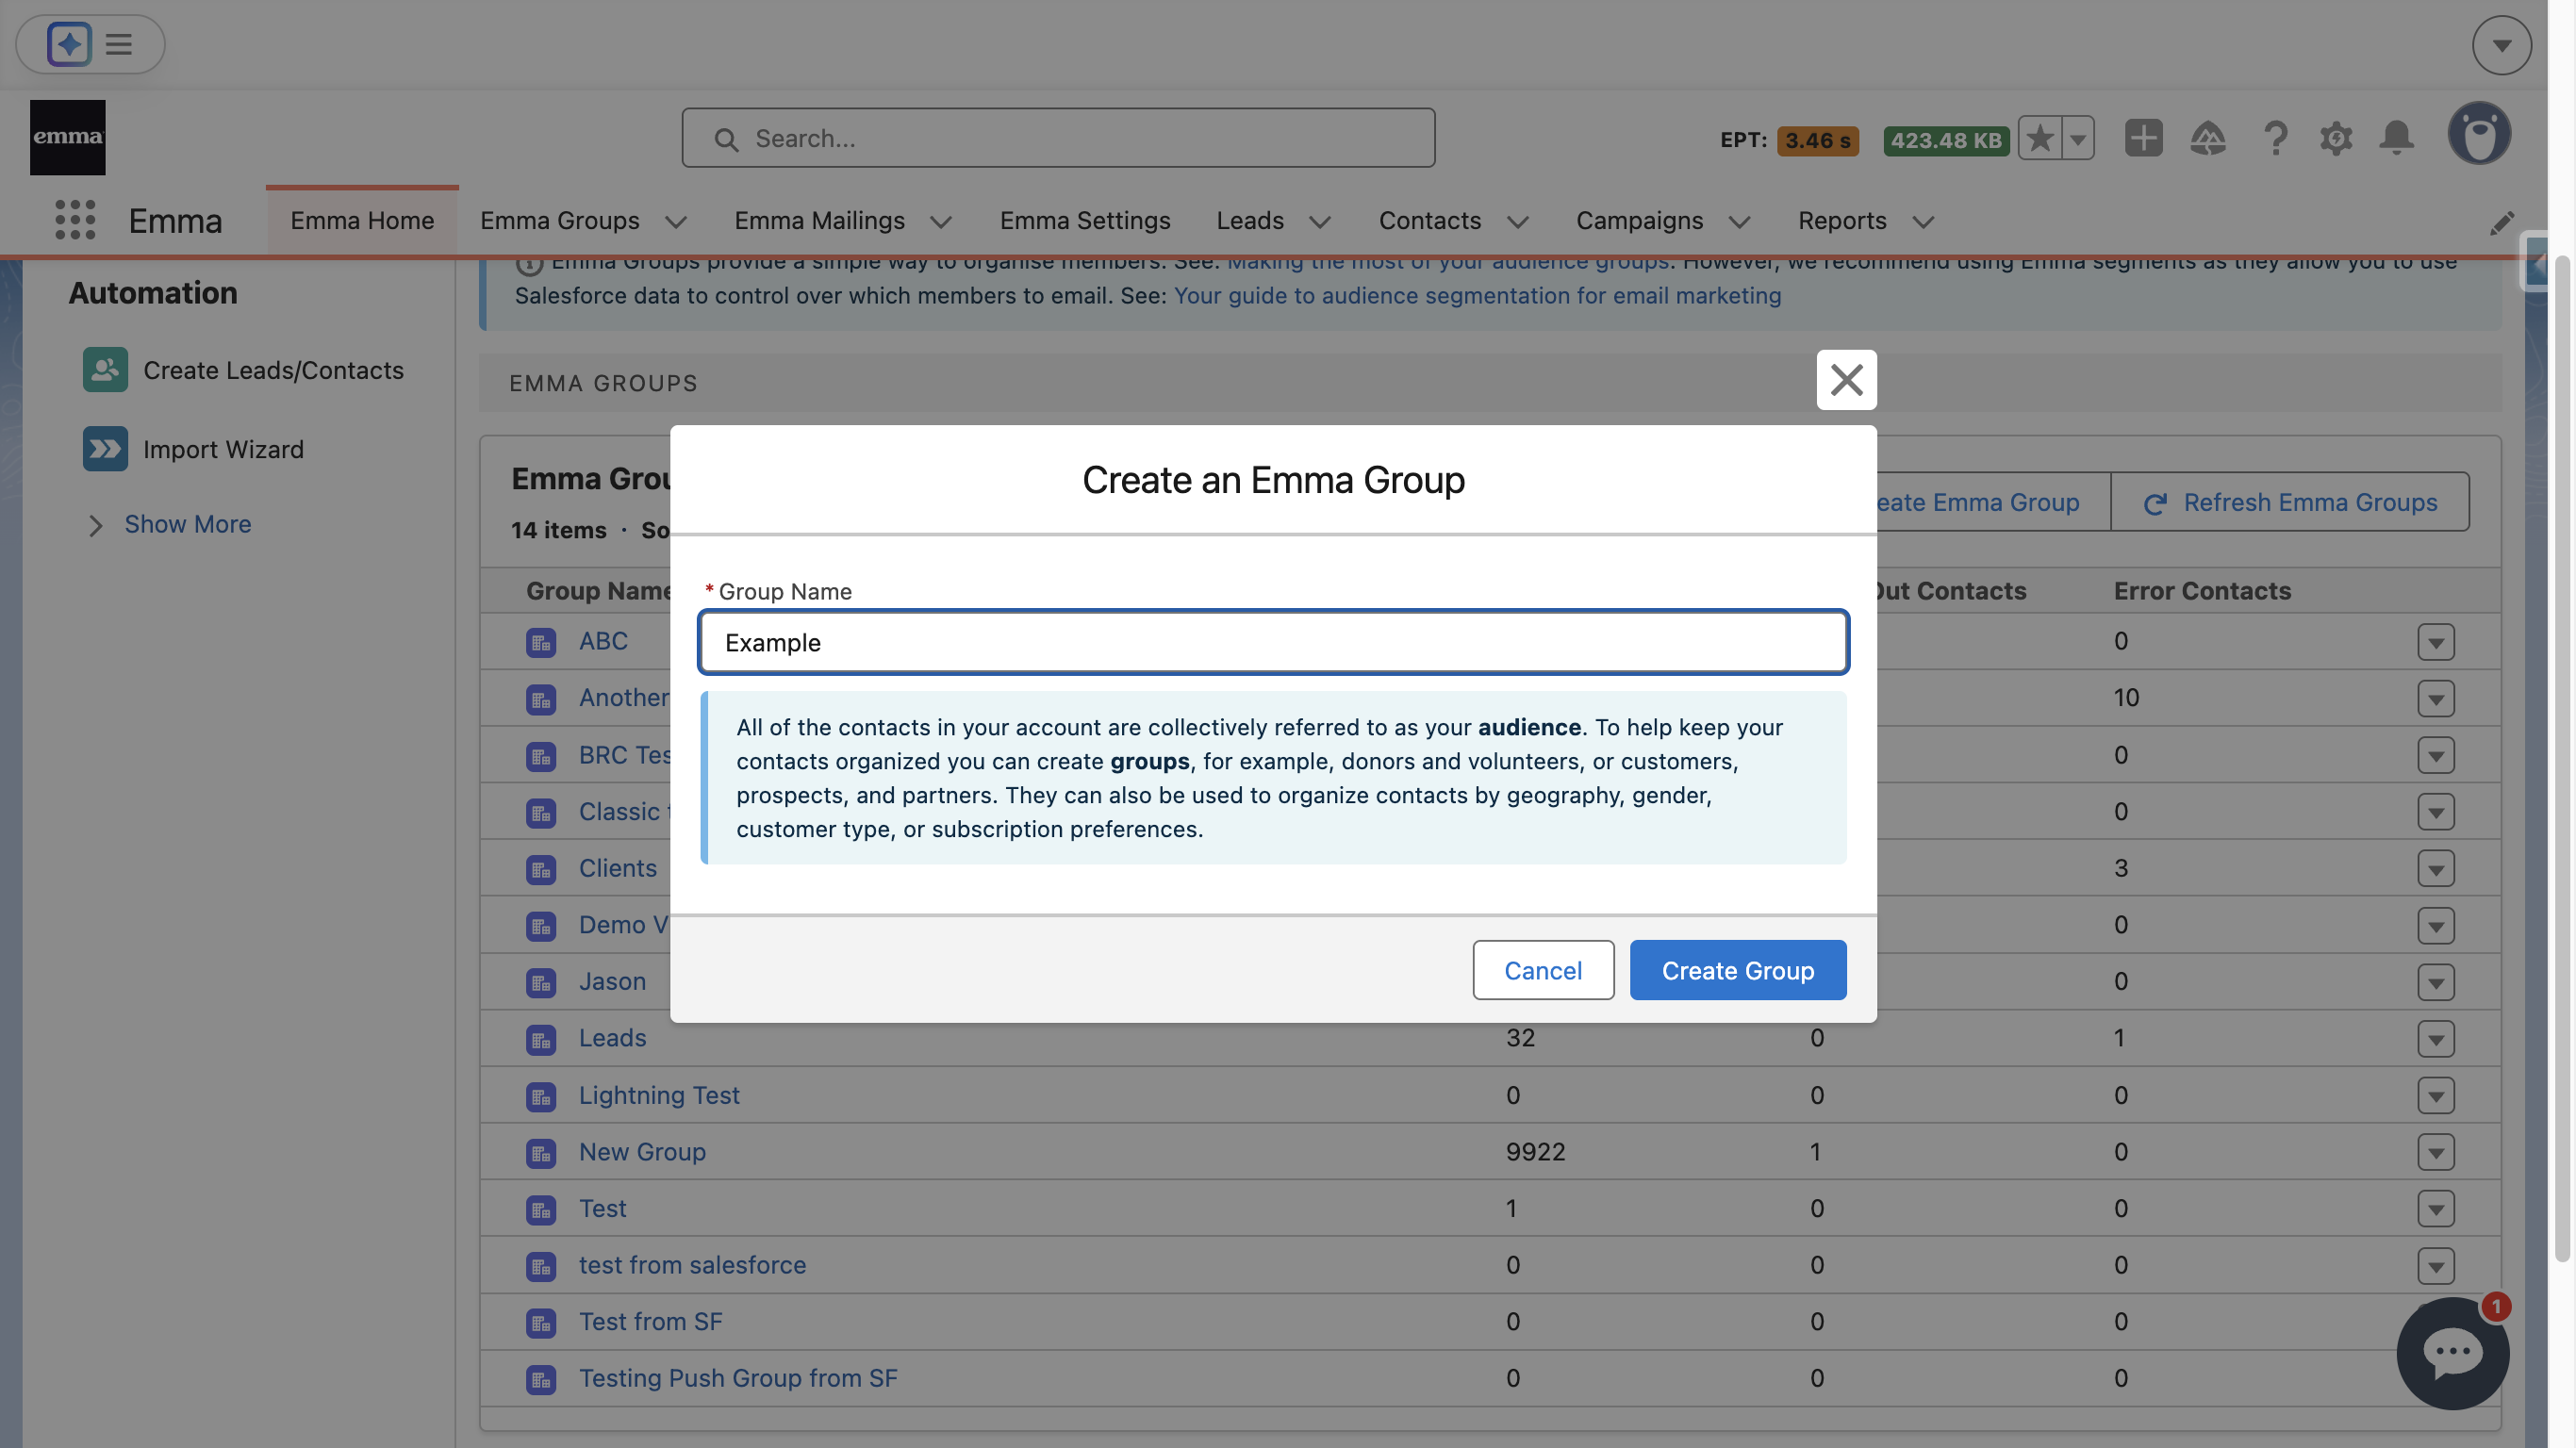Select the Emma Home tab
The image size is (2576, 1448).
pyautogui.click(x=362, y=220)
